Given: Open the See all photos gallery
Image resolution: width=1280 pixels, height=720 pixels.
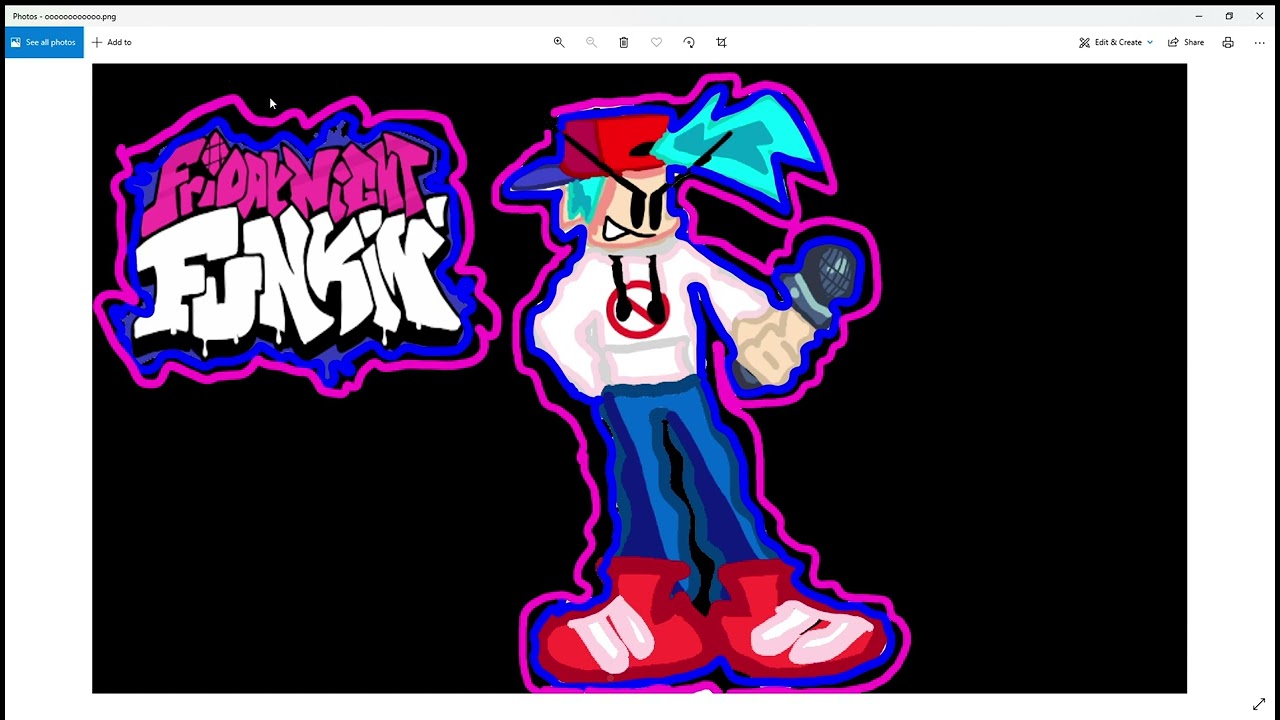Looking at the screenshot, I should 44,42.
